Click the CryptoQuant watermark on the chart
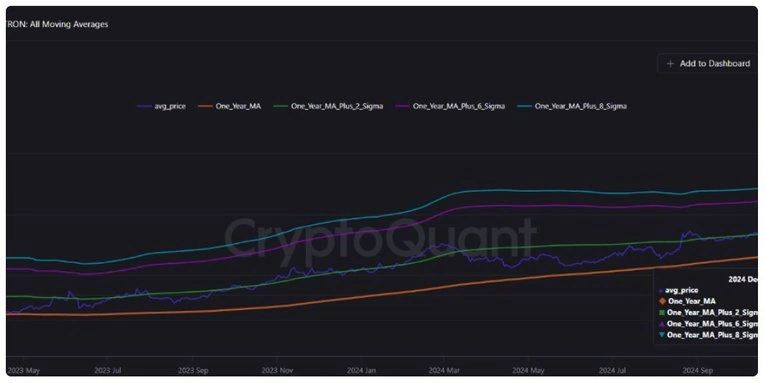Image resolution: width=766 pixels, height=383 pixels. point(380,239)
